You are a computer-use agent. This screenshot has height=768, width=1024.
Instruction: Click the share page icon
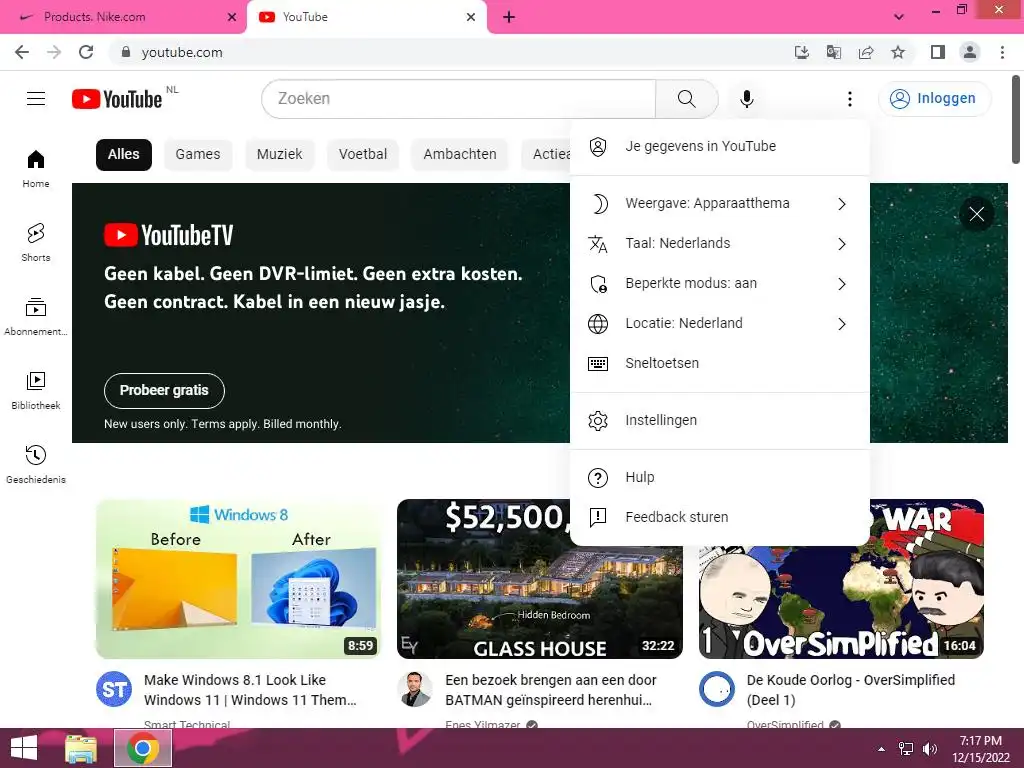point(866,52)
